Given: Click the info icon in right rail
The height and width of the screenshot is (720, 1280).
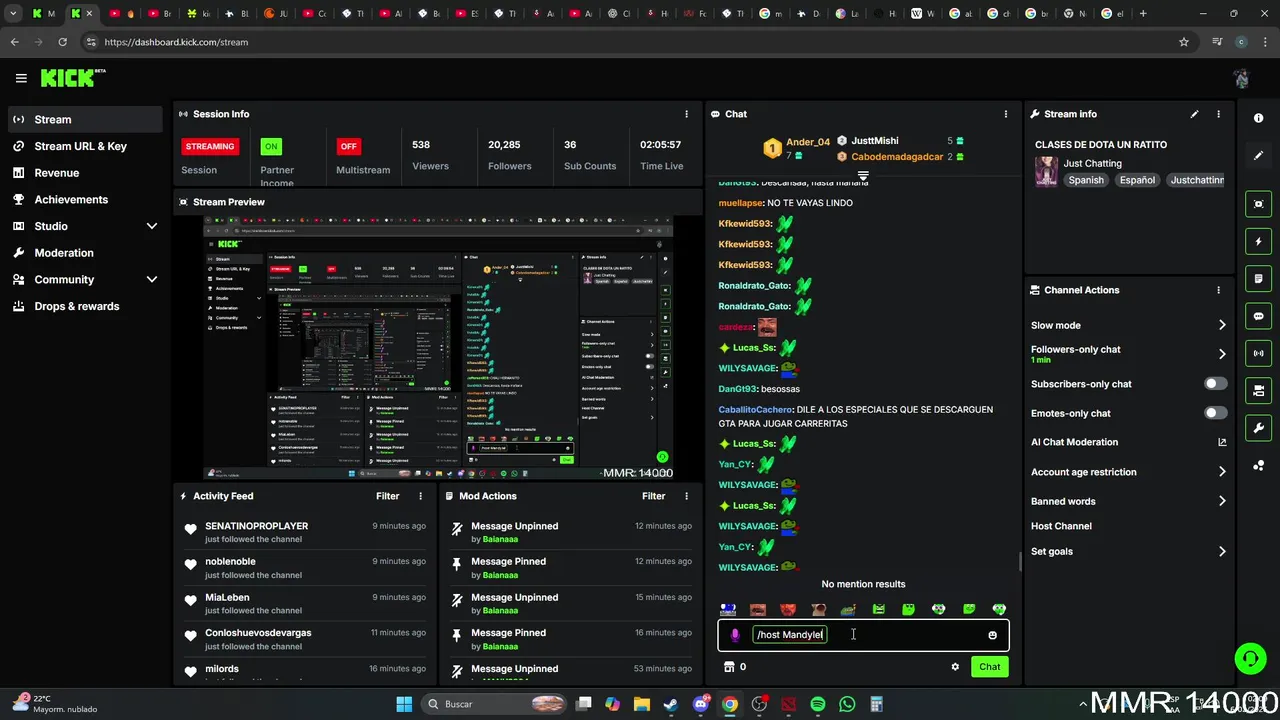Looking at the screenshot, I should [1258, 118].
